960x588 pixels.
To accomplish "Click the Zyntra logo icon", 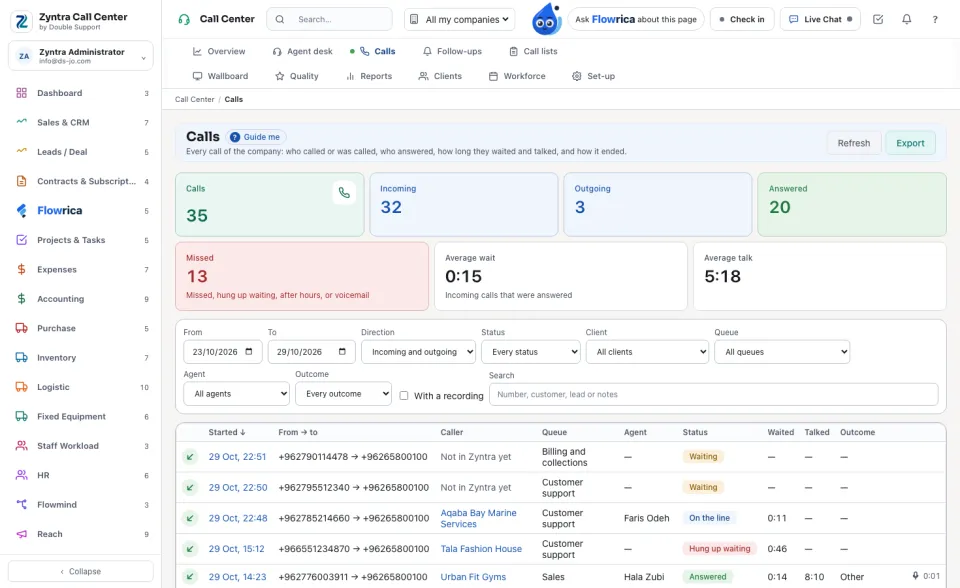I will tap(21, 21).
